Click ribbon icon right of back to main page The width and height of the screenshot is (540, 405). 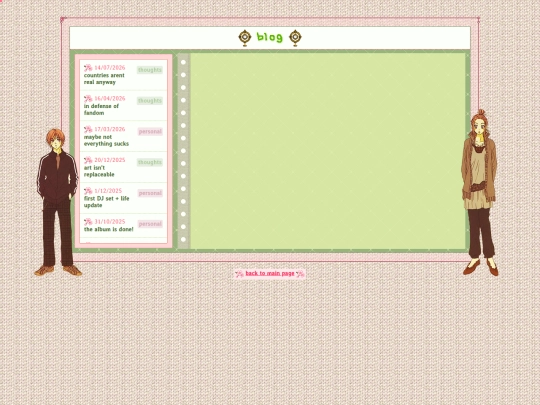300,274
